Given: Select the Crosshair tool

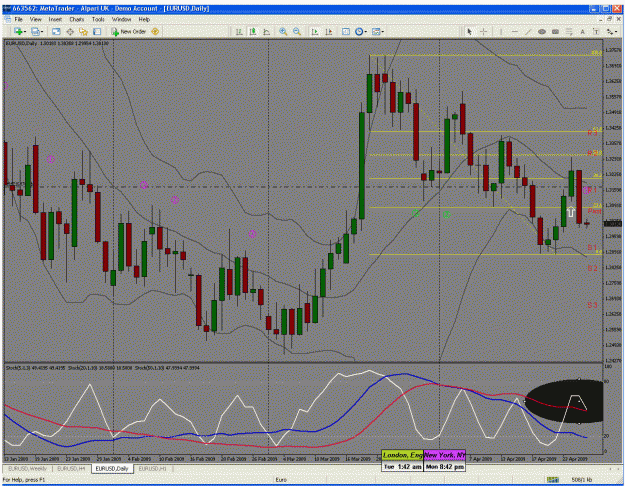Looking at the screenshot, I should (483, 31).
